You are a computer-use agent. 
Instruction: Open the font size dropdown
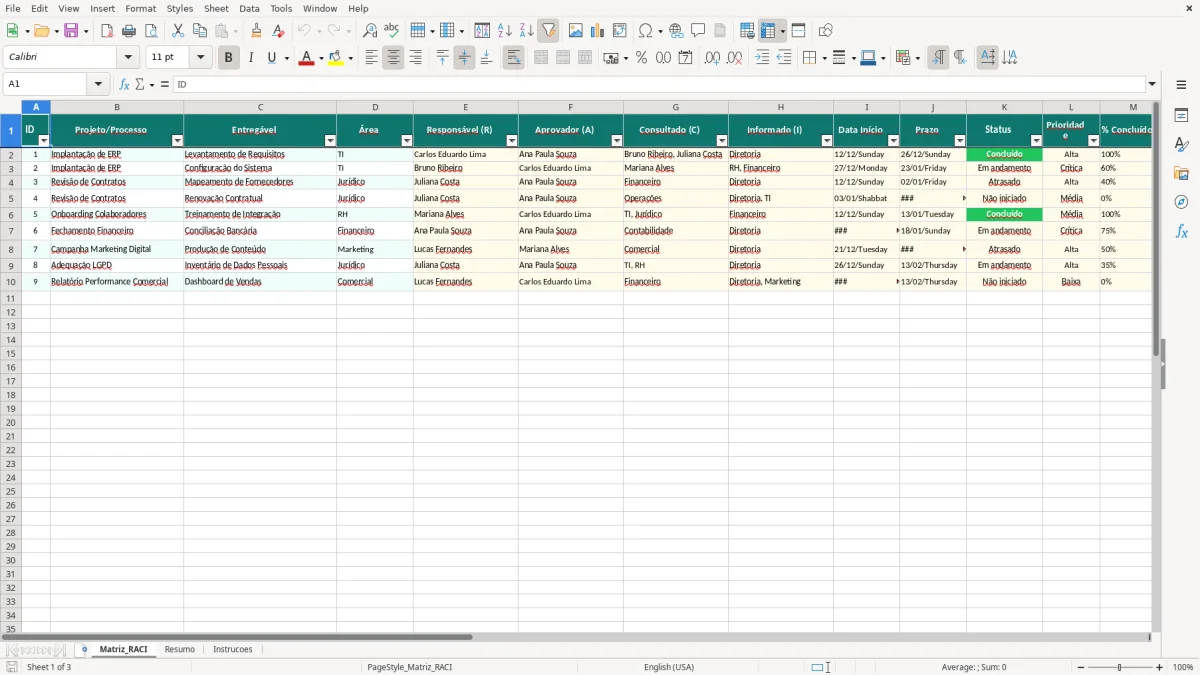click(200, 58)
